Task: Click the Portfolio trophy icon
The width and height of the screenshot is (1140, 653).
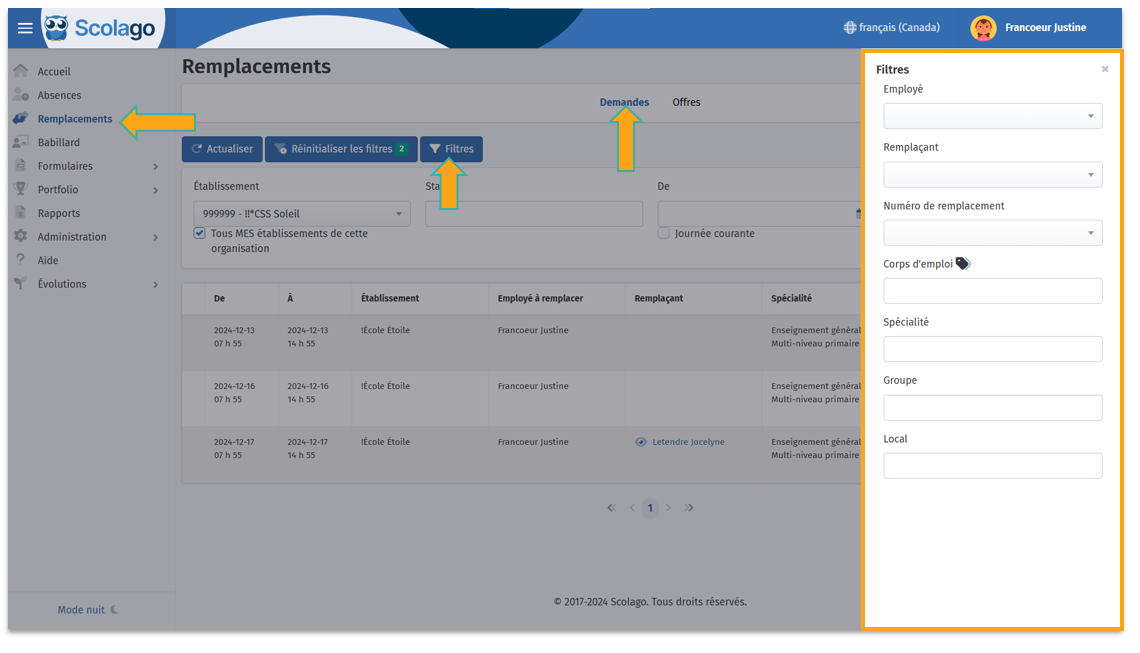Action: pos(20,188)
